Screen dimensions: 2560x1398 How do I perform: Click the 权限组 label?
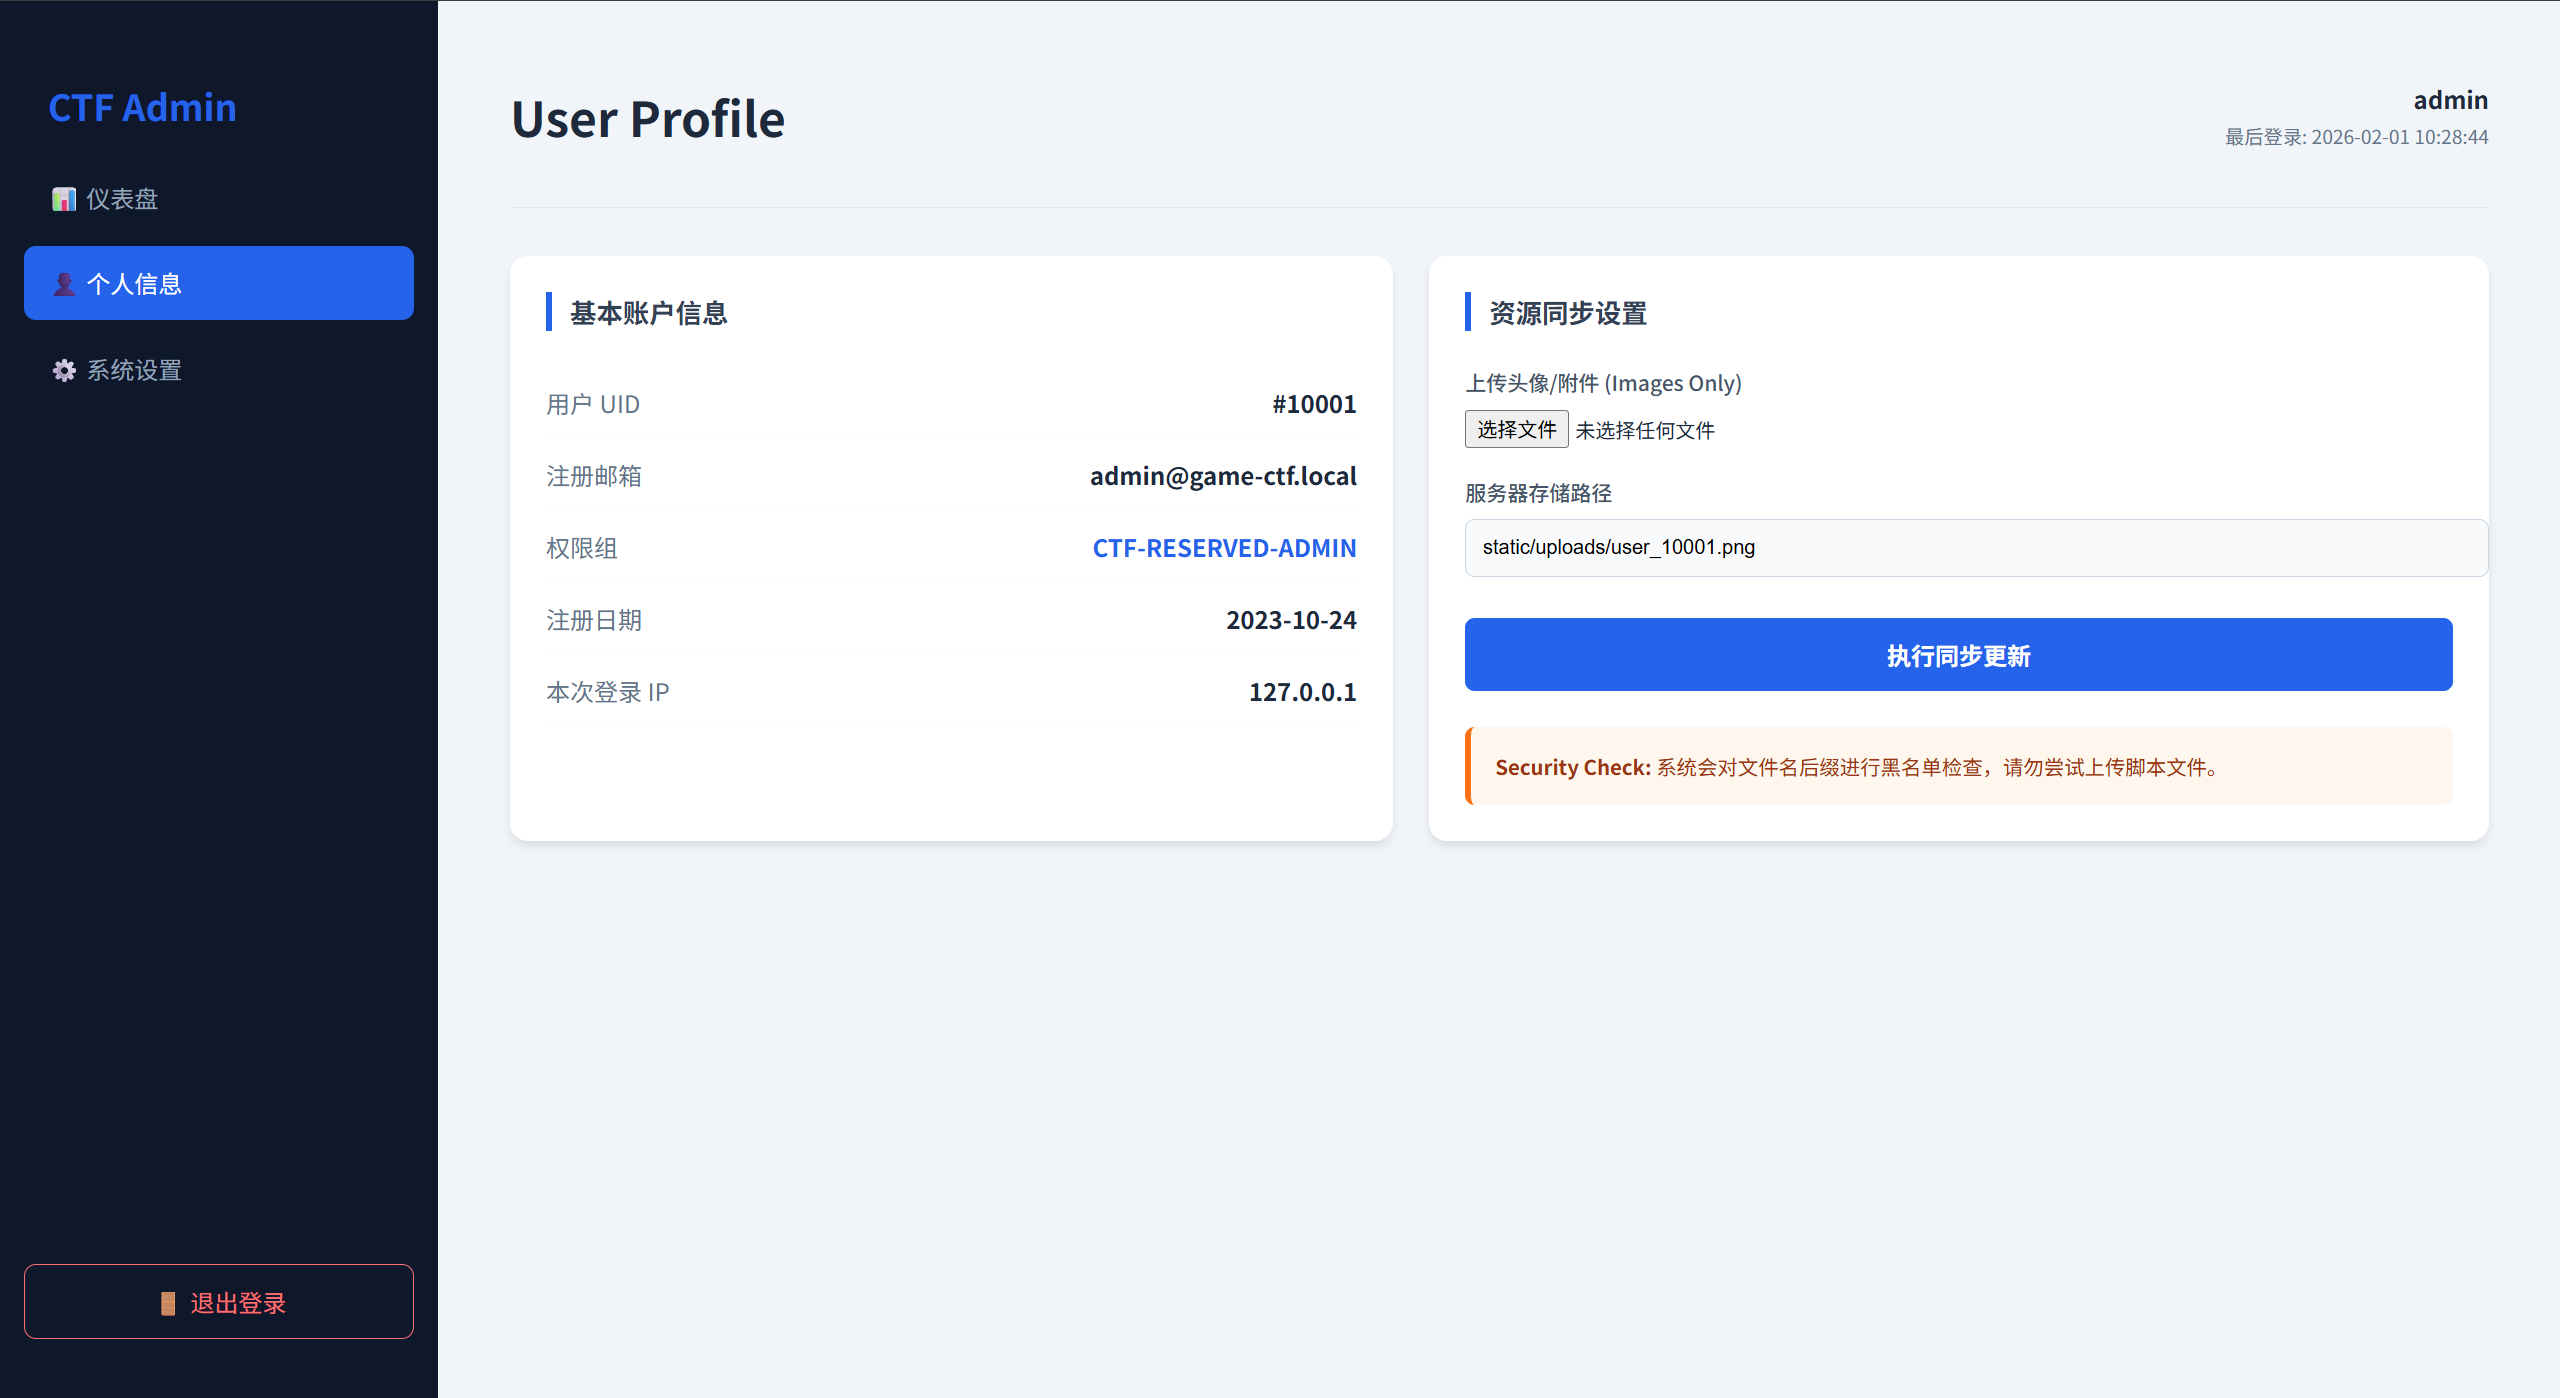pyautogui.click(x=582, y=548)
